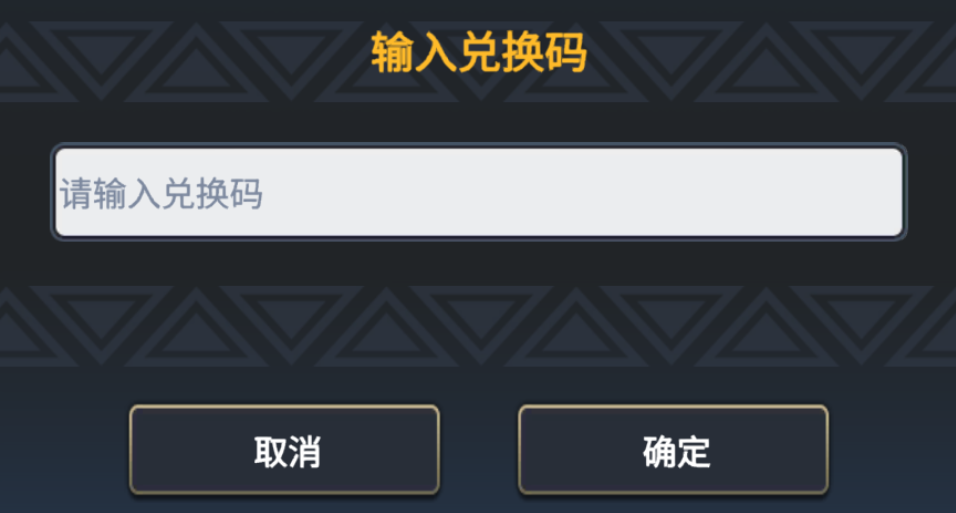Select the placeholder text 请输入兑换码

162,193
